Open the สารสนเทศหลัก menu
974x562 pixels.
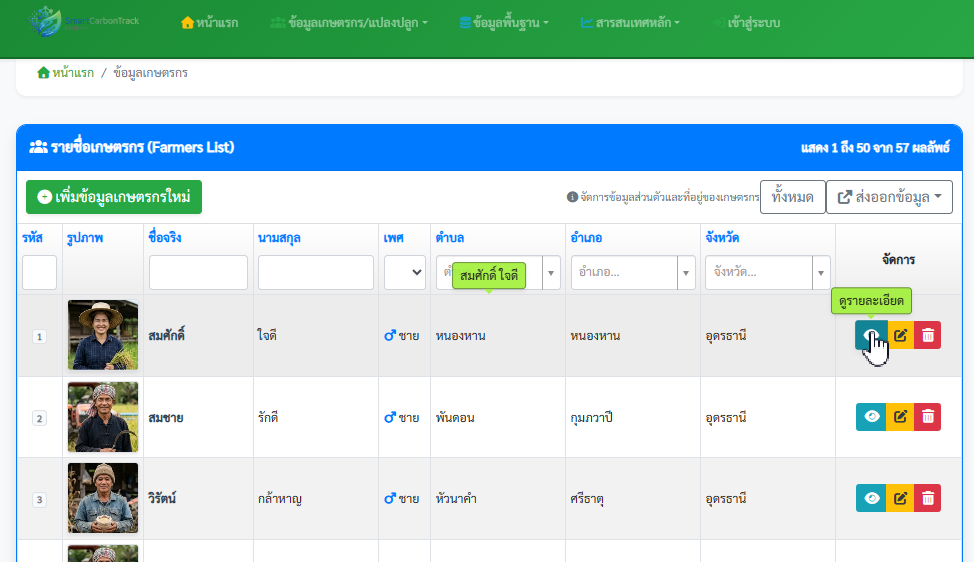630,23
